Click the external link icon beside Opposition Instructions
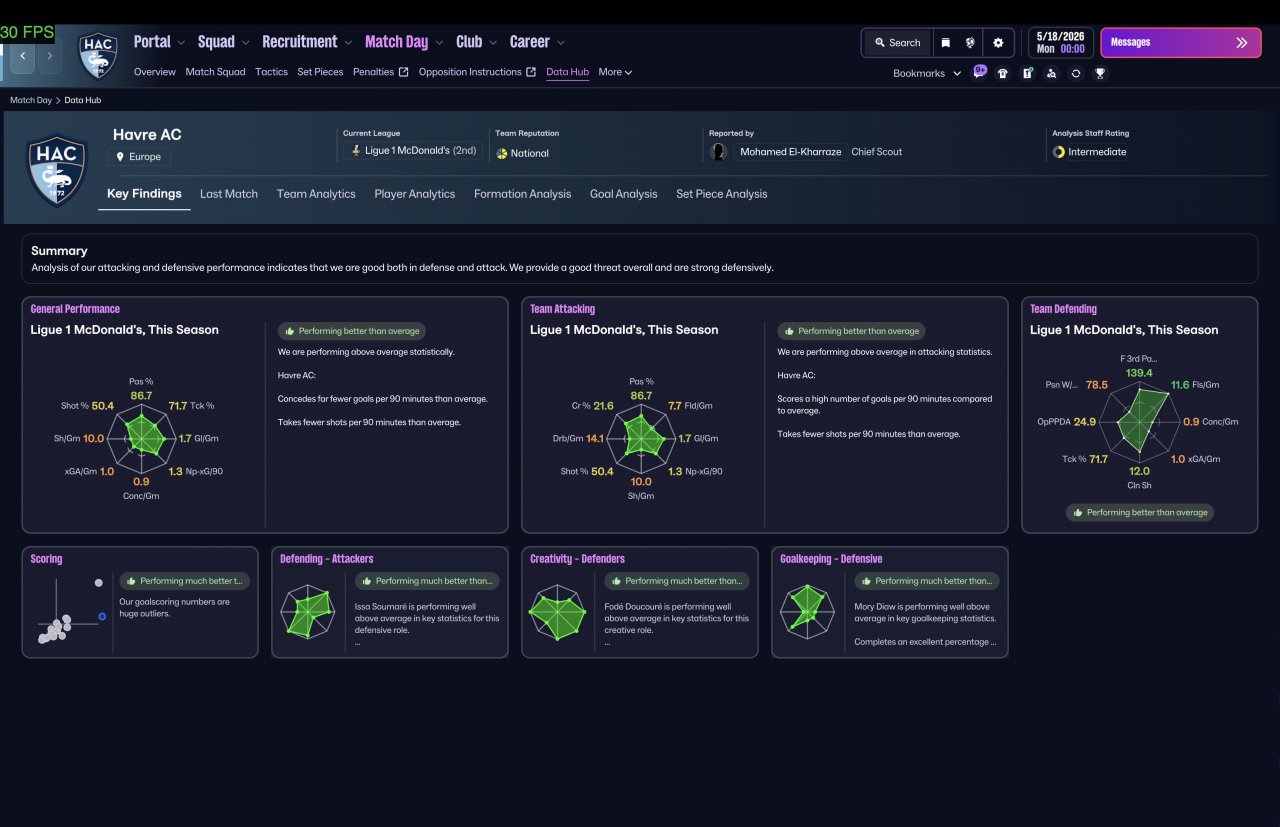The width and height of the screenshot is (1280, 827). (531, 72)
